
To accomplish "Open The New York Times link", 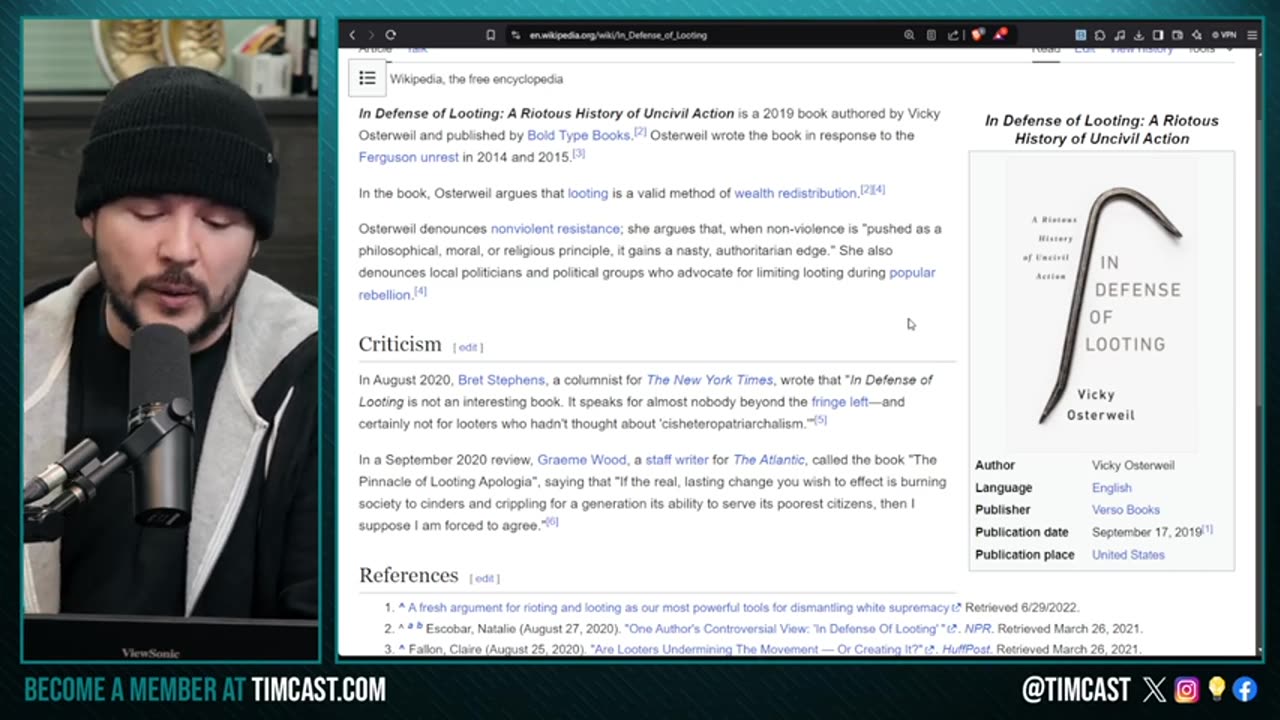I will [x=710, y=380].
